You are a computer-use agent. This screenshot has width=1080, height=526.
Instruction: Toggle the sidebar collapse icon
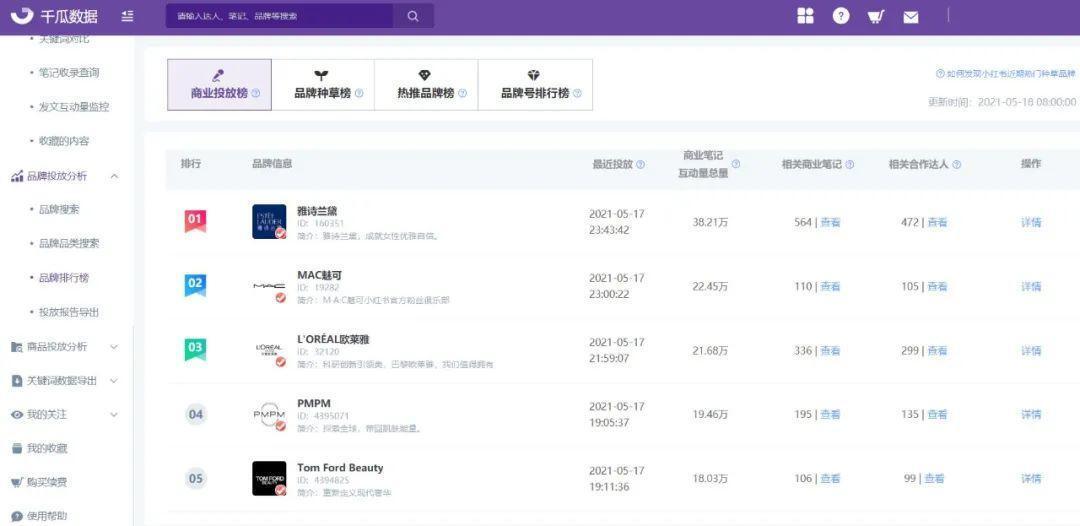[x=127, y=17]
